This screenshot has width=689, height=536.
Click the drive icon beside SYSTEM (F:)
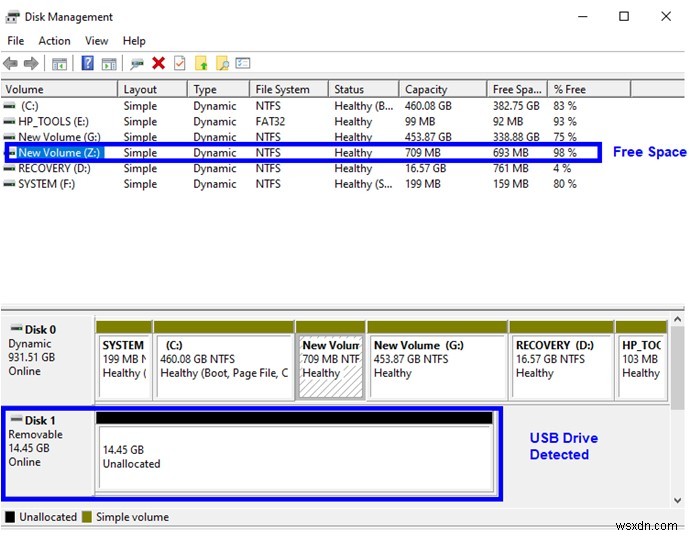[x=9, y=184]
